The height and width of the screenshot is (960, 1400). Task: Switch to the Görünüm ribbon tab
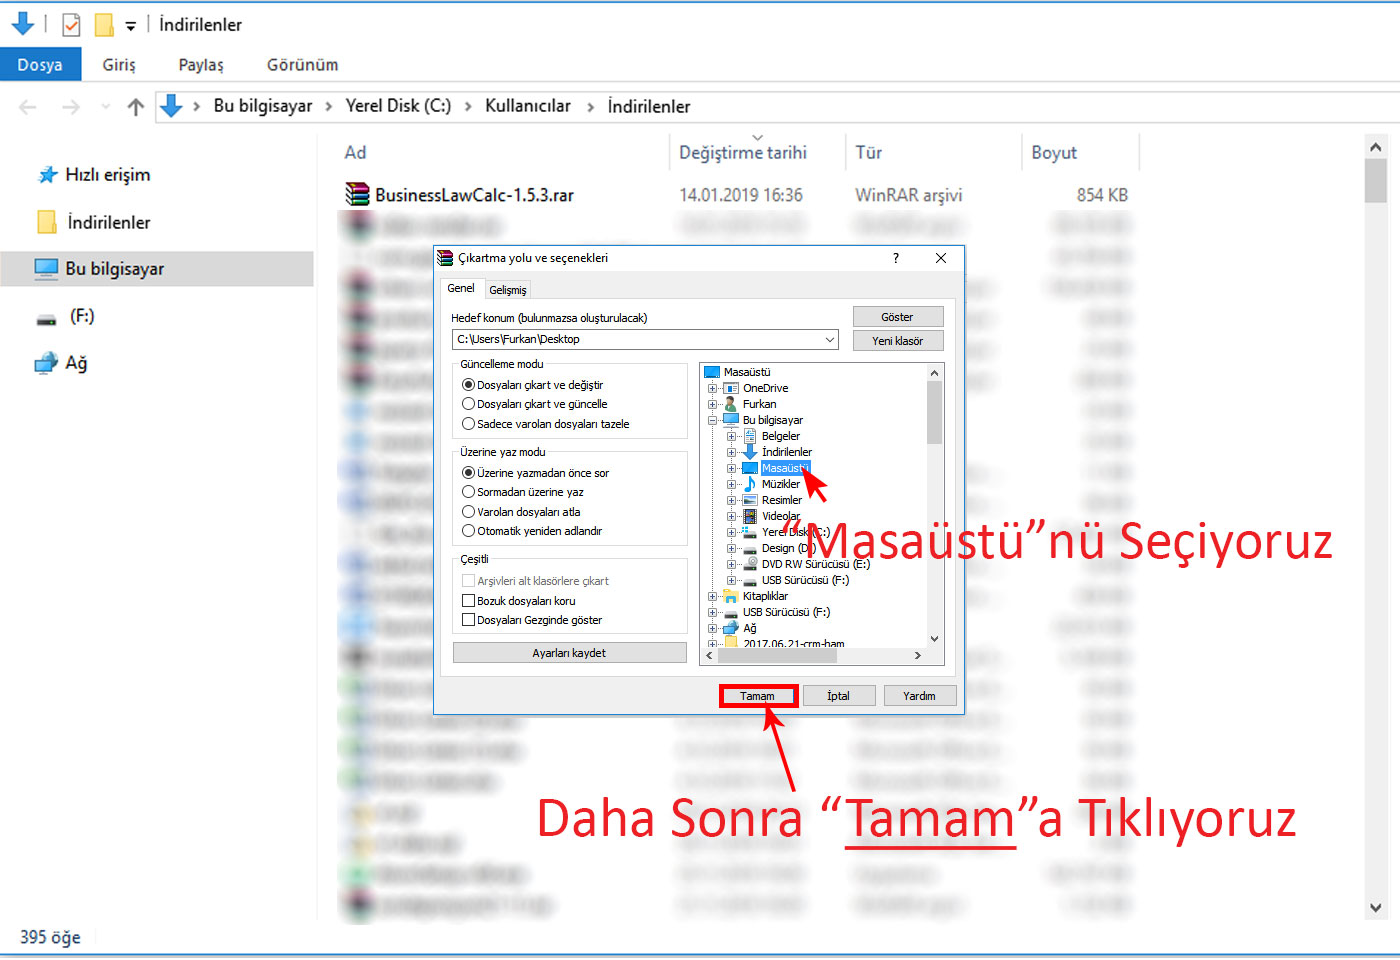pyautogui.click(x=302, y=64)
